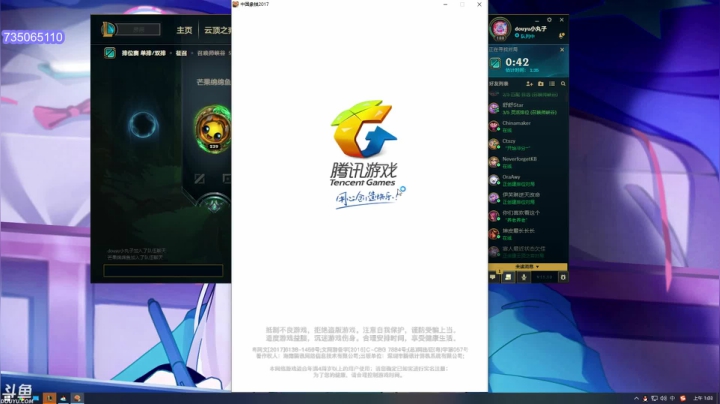Select friend Chinamaker in friends list
The height and width of the screenshot is (404, 720).
tap(528, 126)
